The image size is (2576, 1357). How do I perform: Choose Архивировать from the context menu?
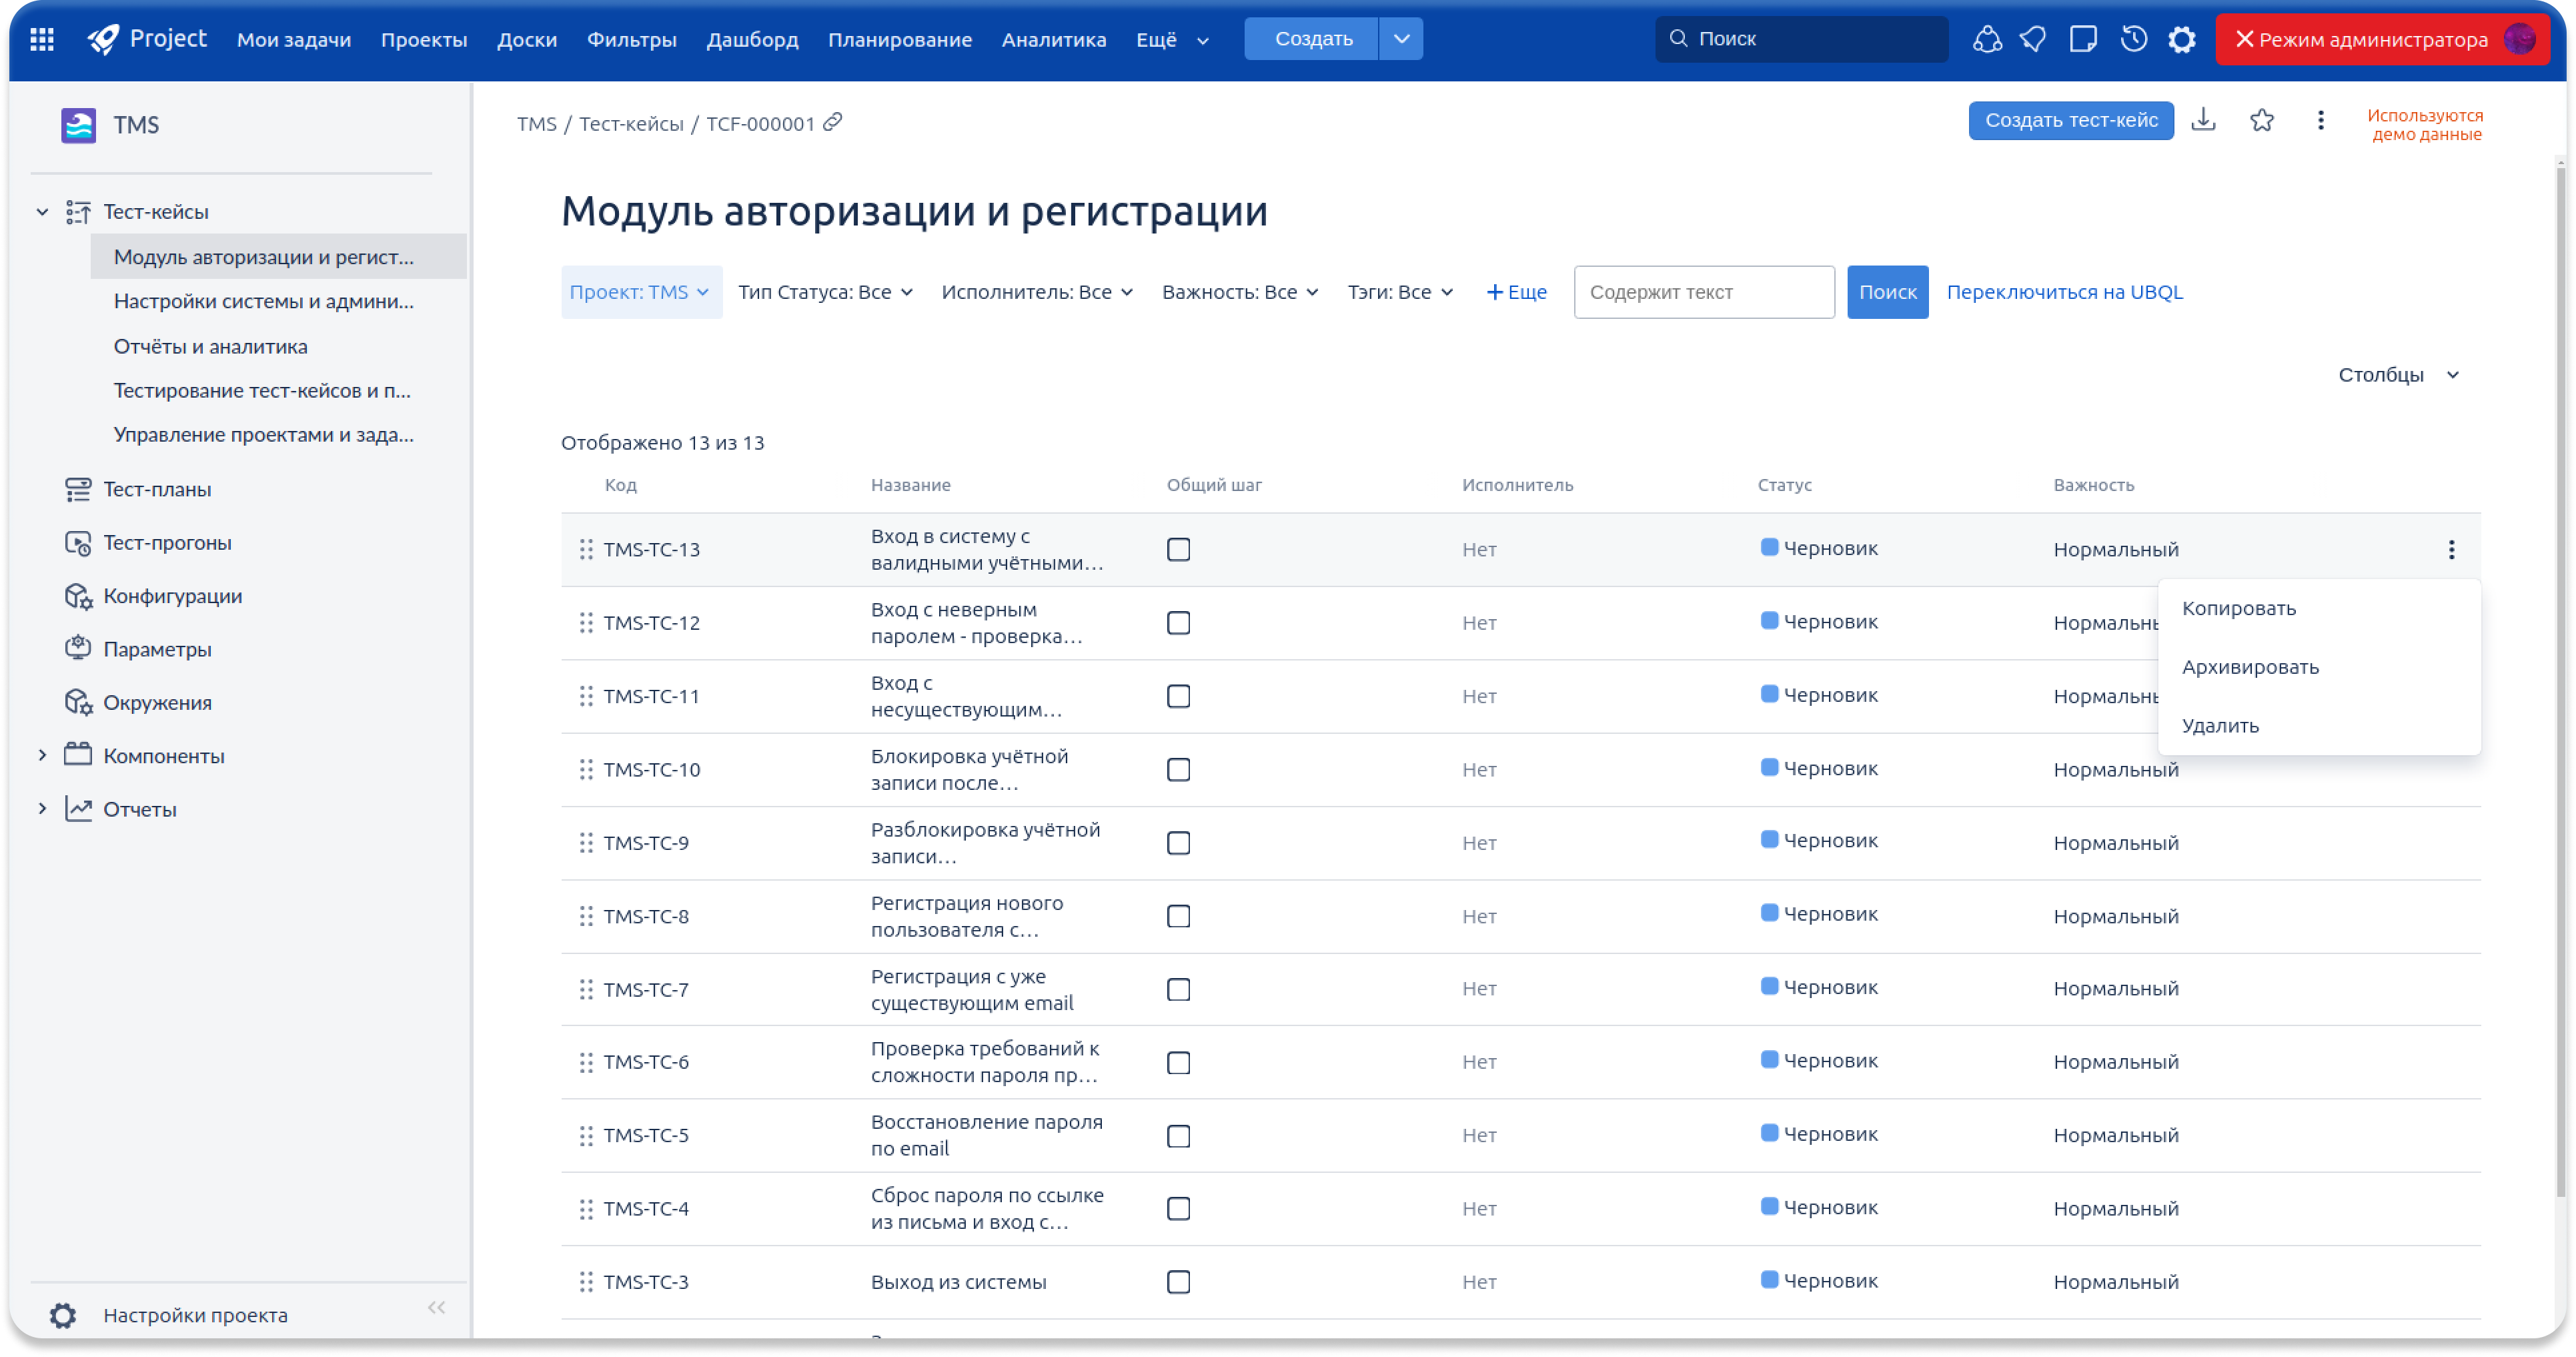pyautogui.click(x=2250, y=667)
